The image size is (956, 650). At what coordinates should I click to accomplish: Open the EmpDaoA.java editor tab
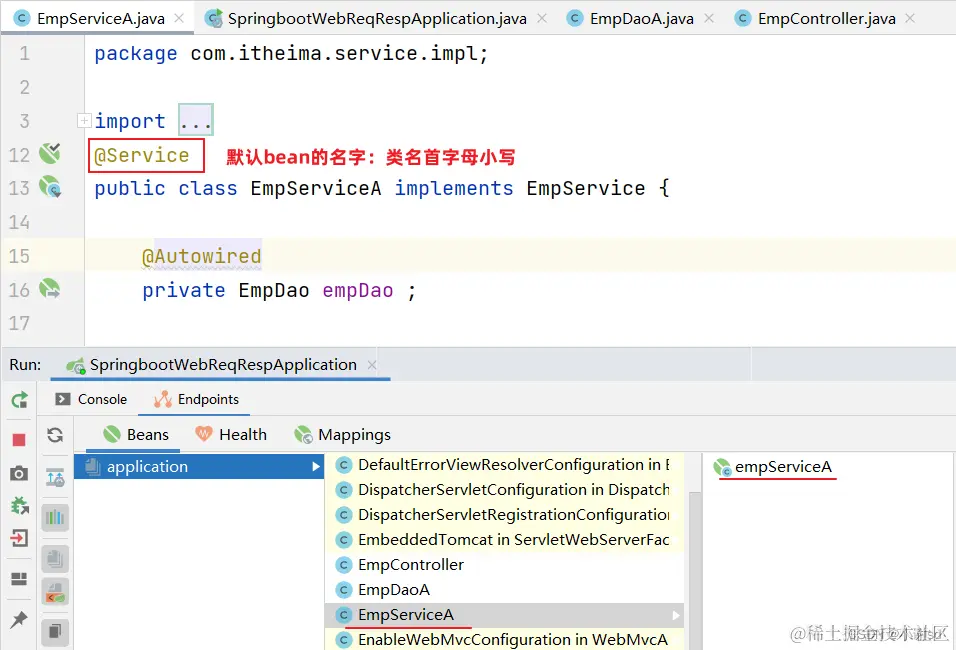[x=641, y=18]
